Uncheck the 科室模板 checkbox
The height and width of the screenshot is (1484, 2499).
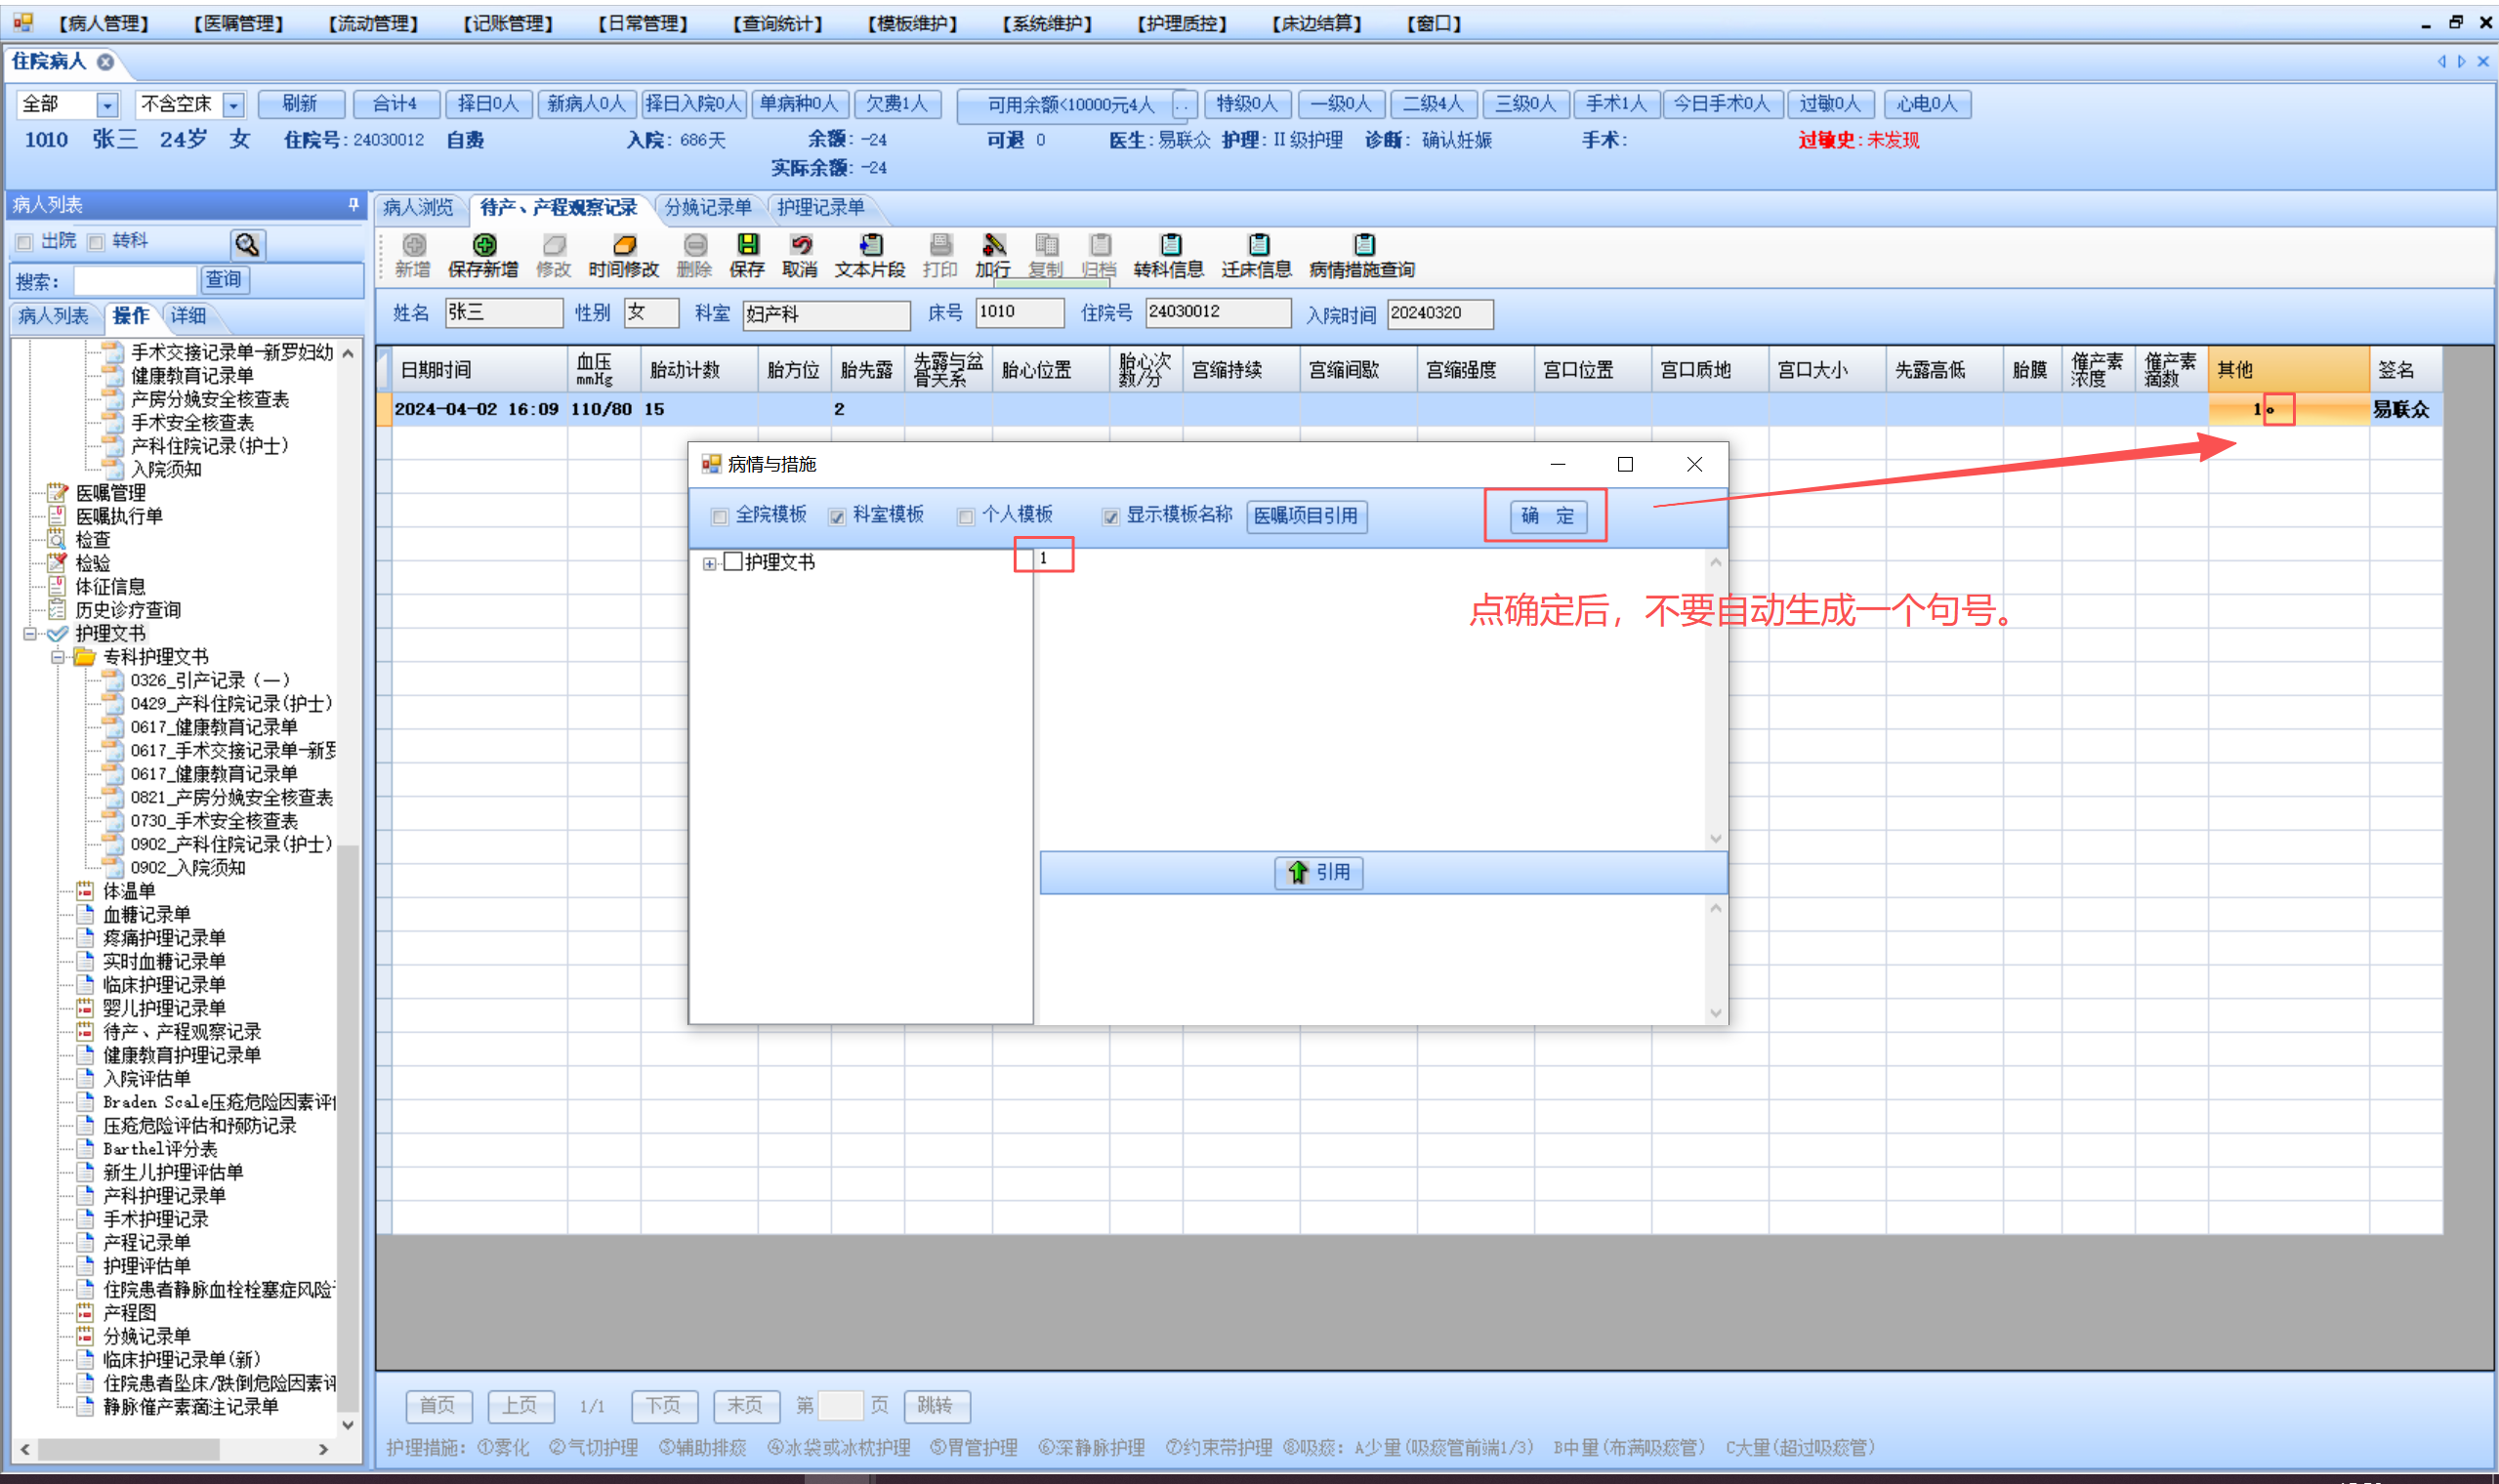tap(837, 517)
